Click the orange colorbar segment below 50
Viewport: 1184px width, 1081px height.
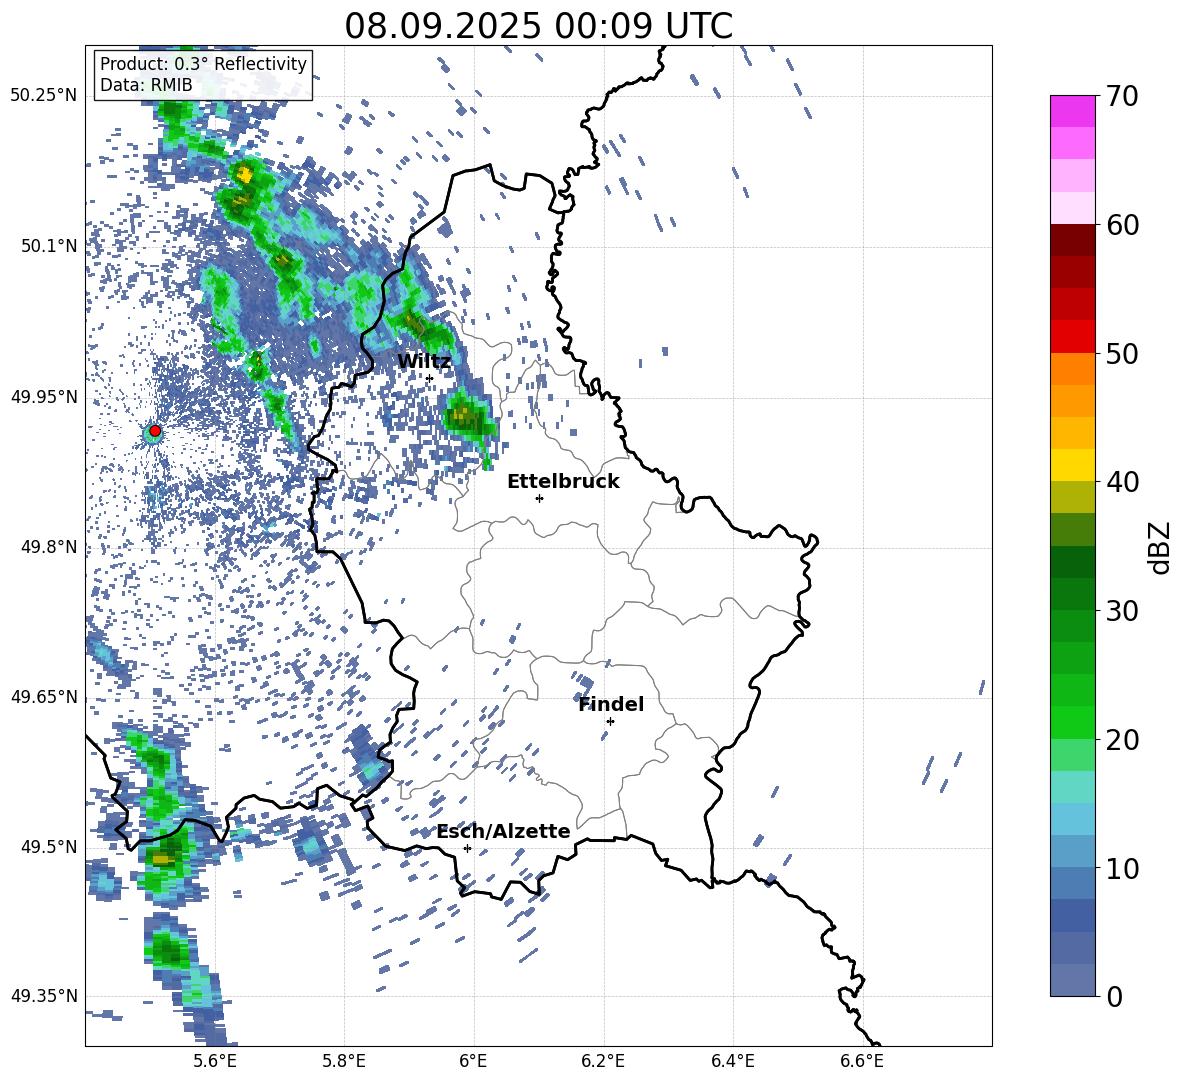pos(1072,369)
